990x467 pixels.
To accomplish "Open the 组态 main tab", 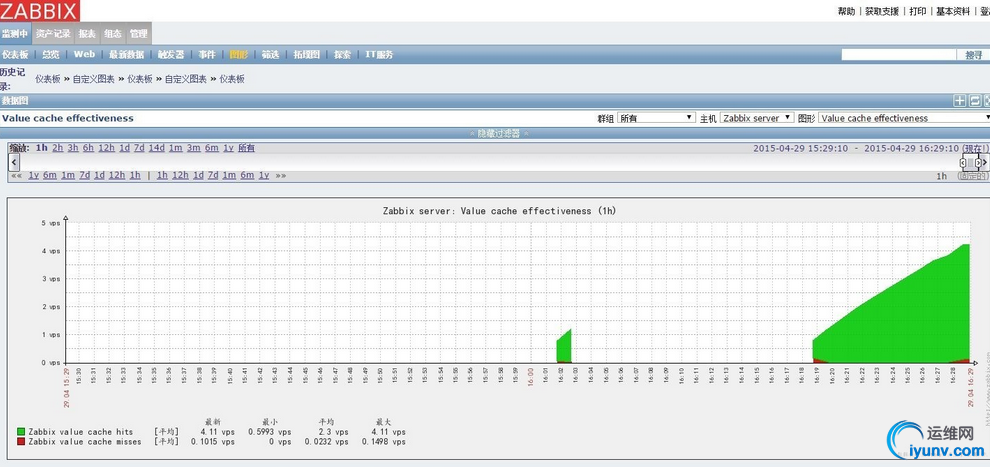I will click(x=113, y=33).
